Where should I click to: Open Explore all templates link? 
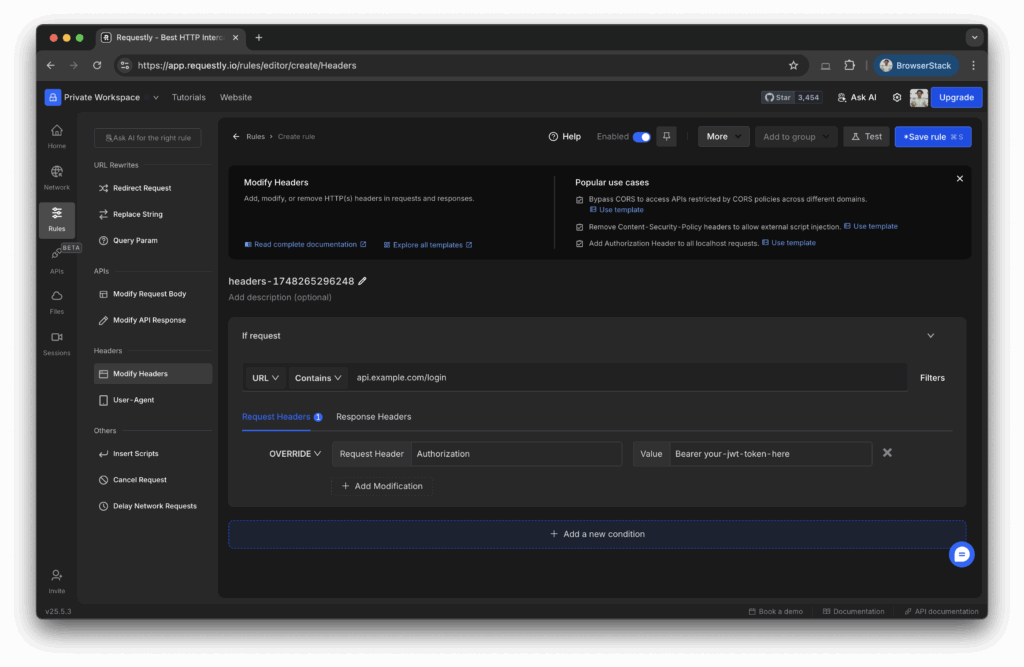(428, 245)
